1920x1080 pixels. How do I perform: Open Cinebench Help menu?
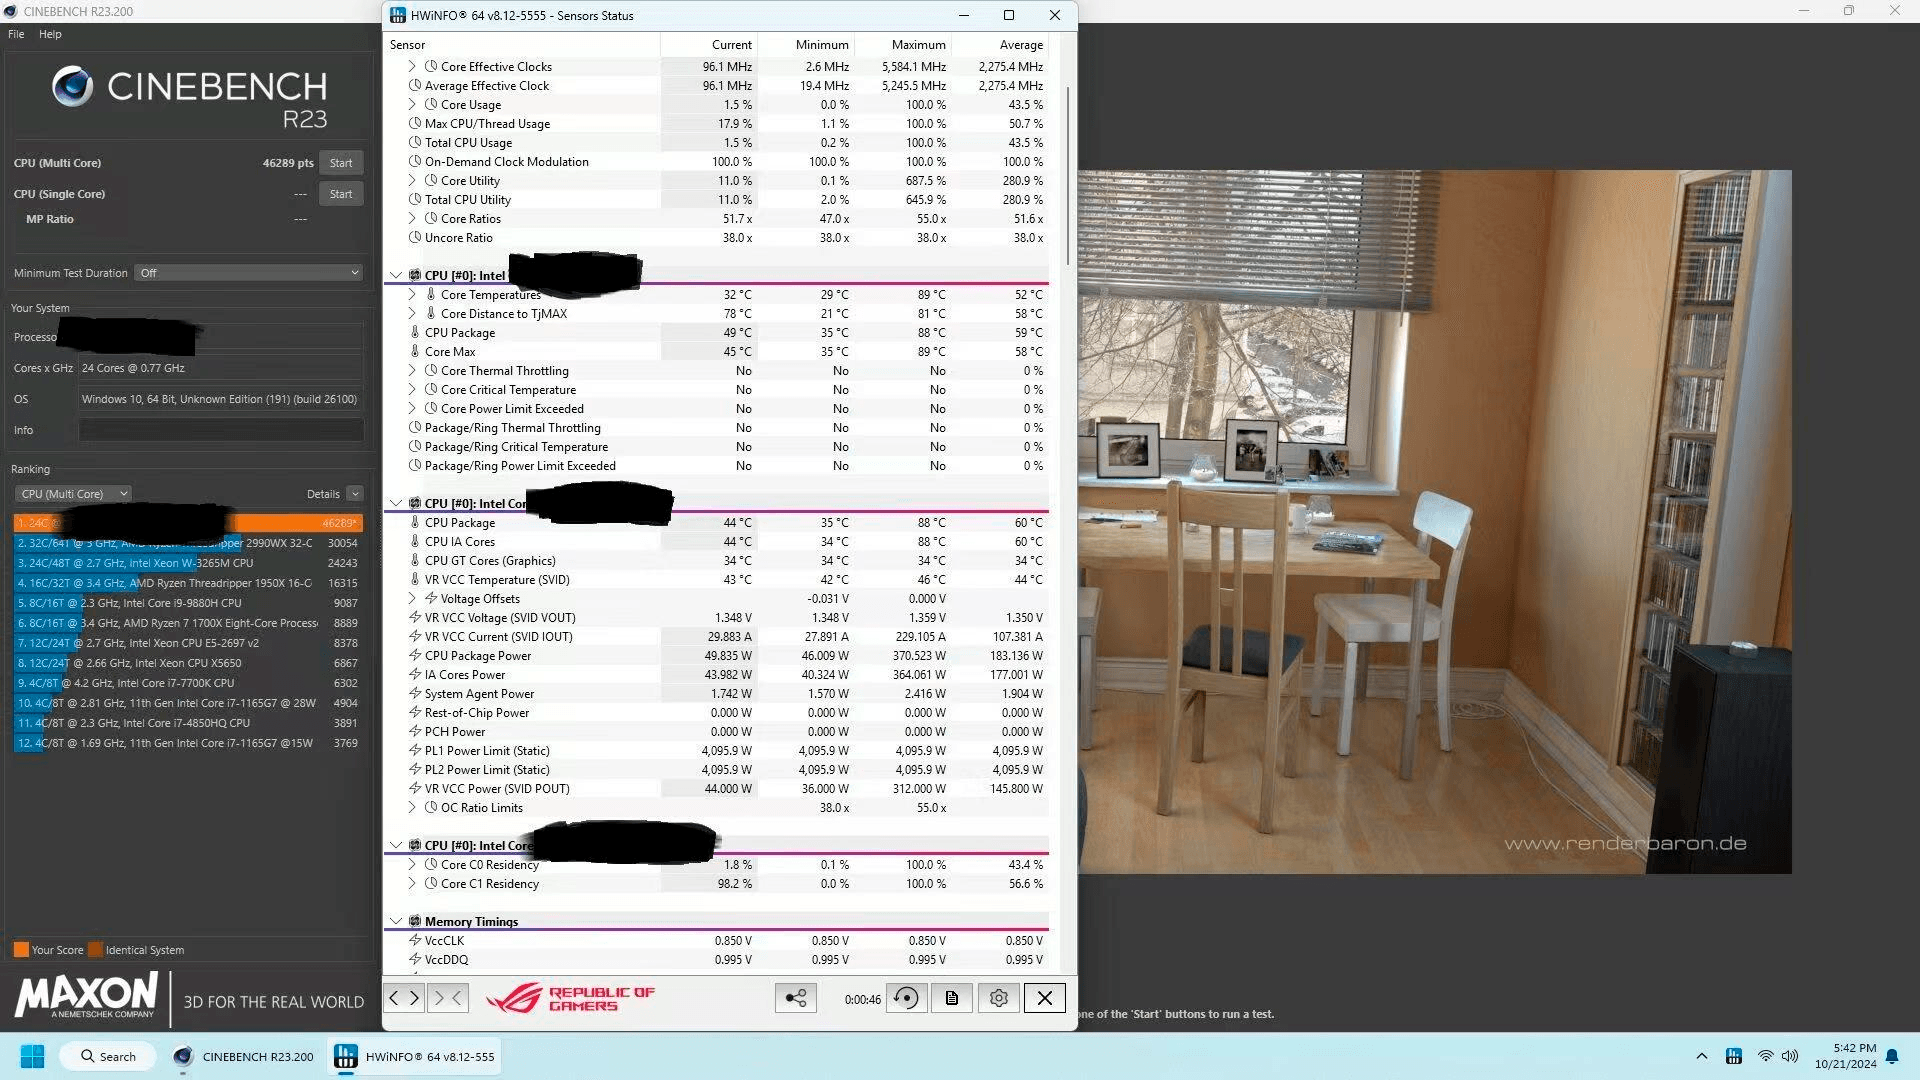[x=50, y=34]
